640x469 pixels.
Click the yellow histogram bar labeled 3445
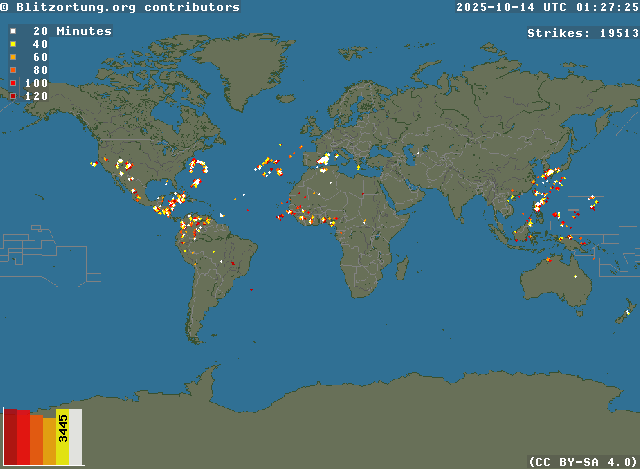pyautogui.click(x=63, y=437)
